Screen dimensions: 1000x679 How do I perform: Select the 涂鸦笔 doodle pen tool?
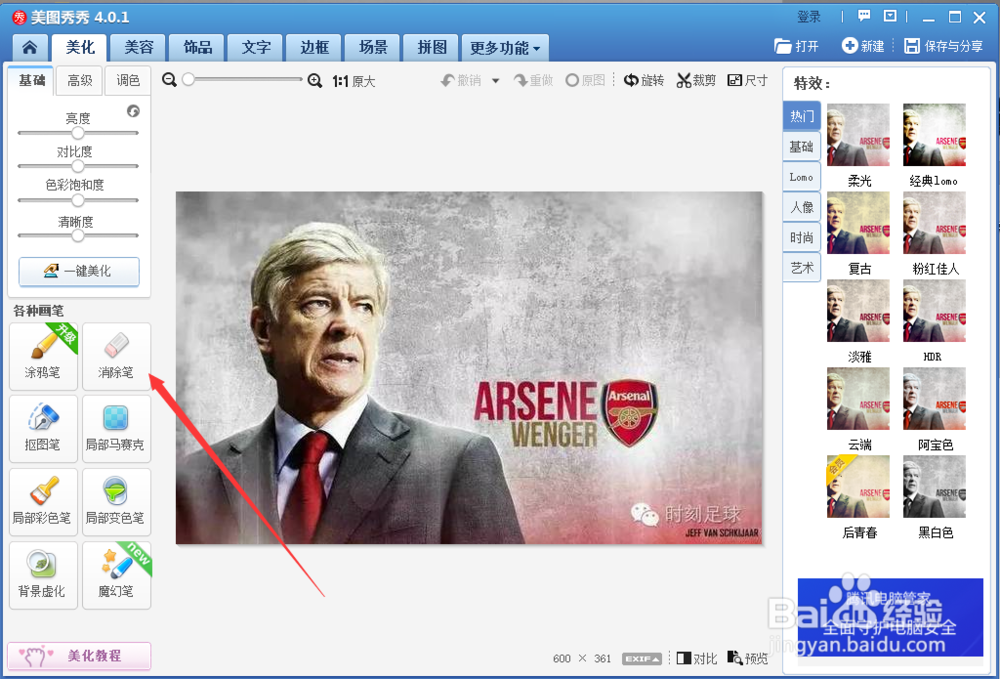click(43, 356)
